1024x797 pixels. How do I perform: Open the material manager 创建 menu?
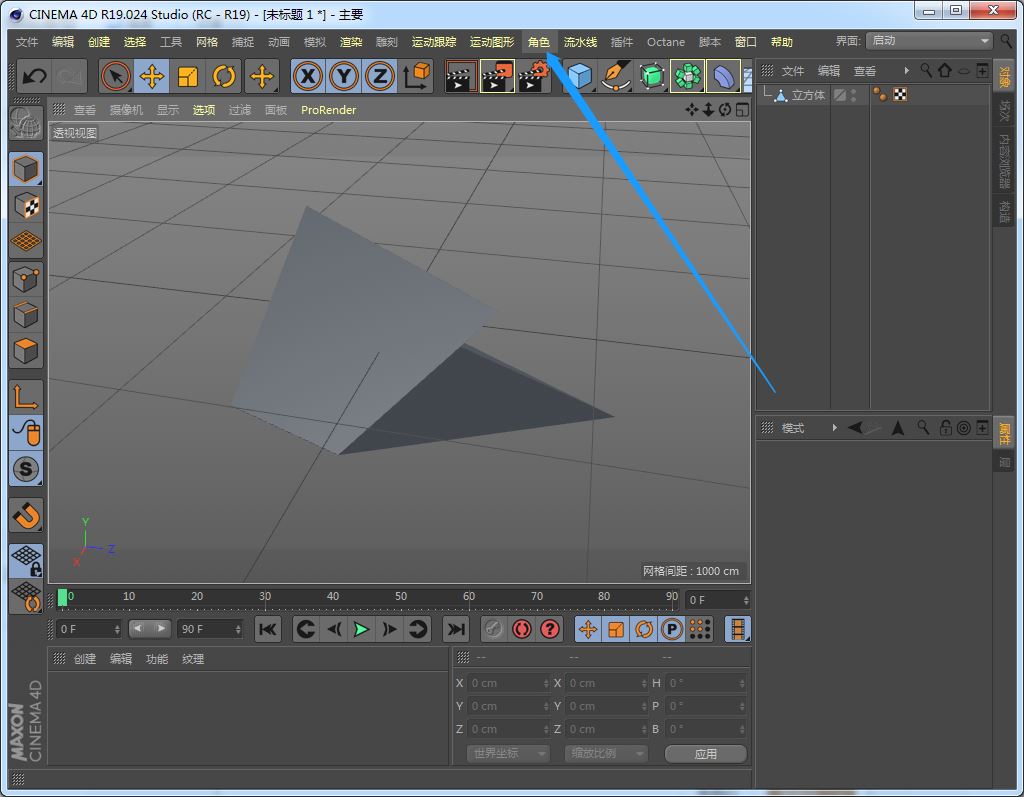(x=85, y=659)
